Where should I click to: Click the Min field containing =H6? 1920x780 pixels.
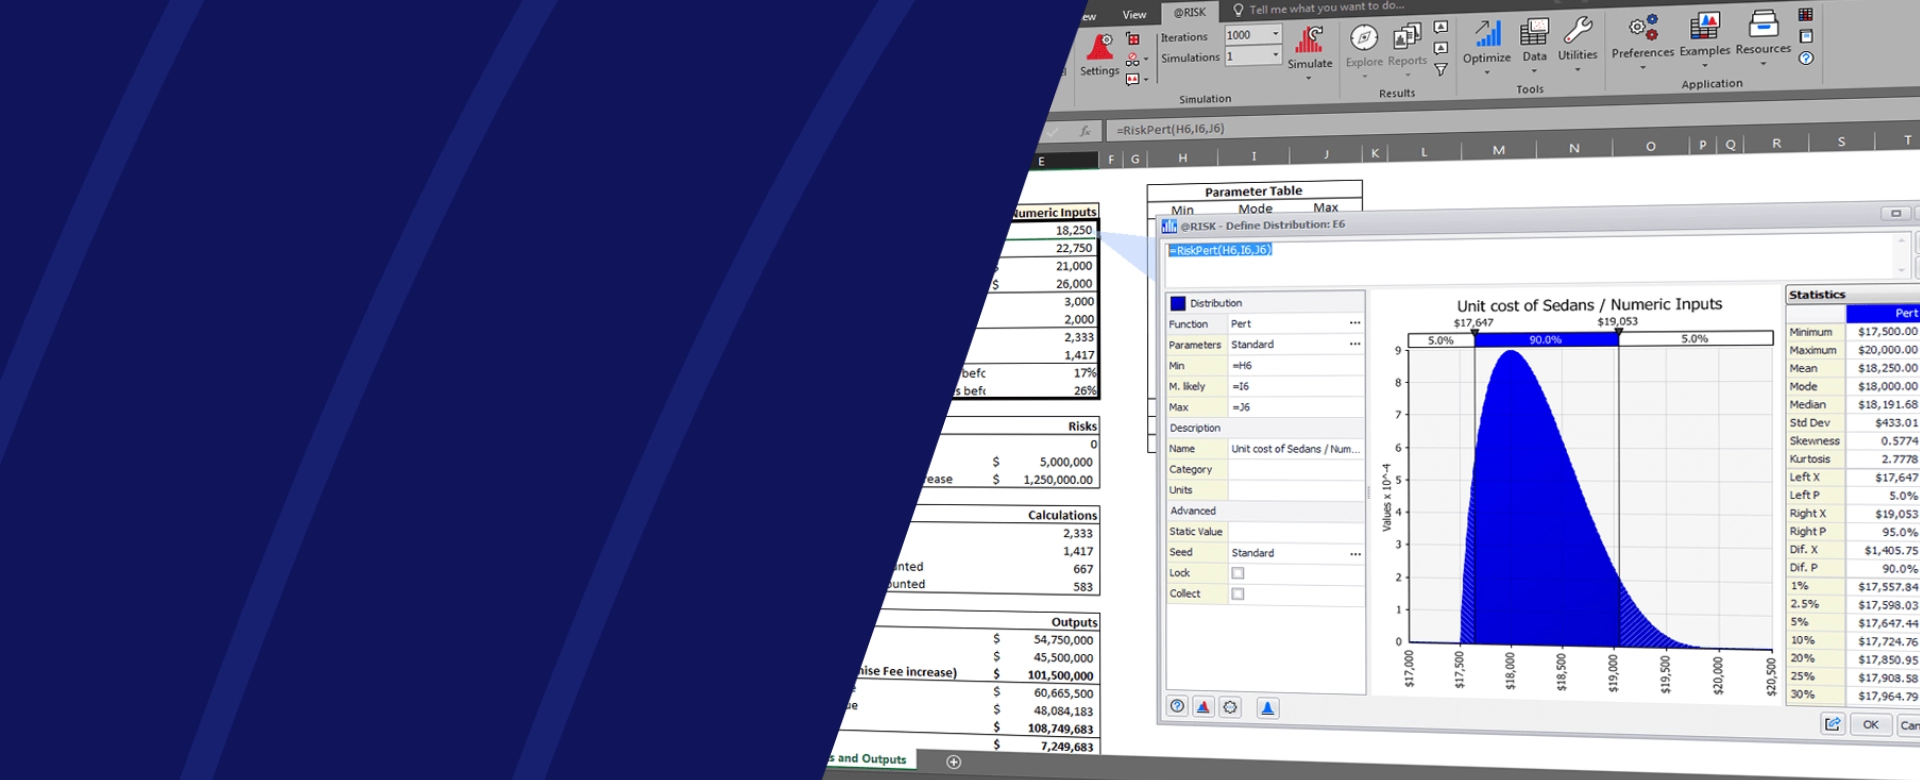1295,366
